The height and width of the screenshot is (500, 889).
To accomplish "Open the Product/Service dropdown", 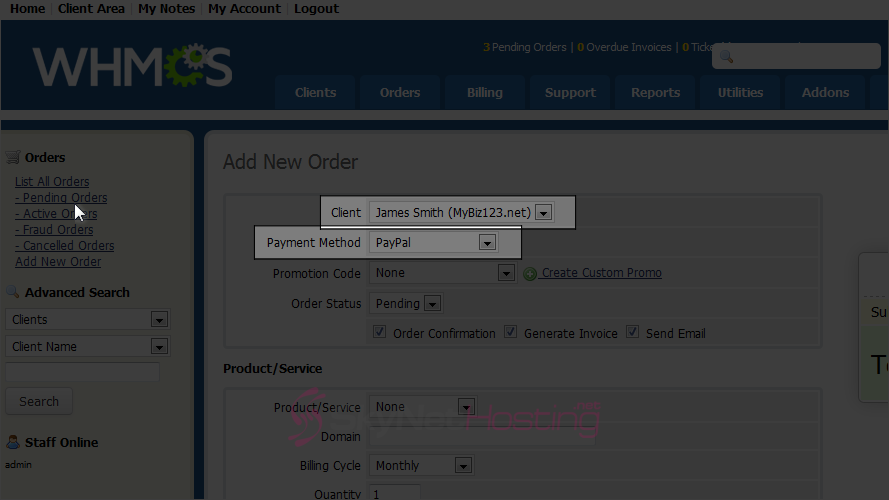I will coord(422,407).
